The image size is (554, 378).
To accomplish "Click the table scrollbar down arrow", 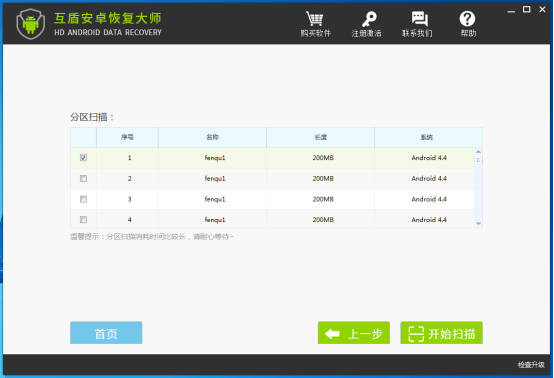I will (x=478, y=223).
